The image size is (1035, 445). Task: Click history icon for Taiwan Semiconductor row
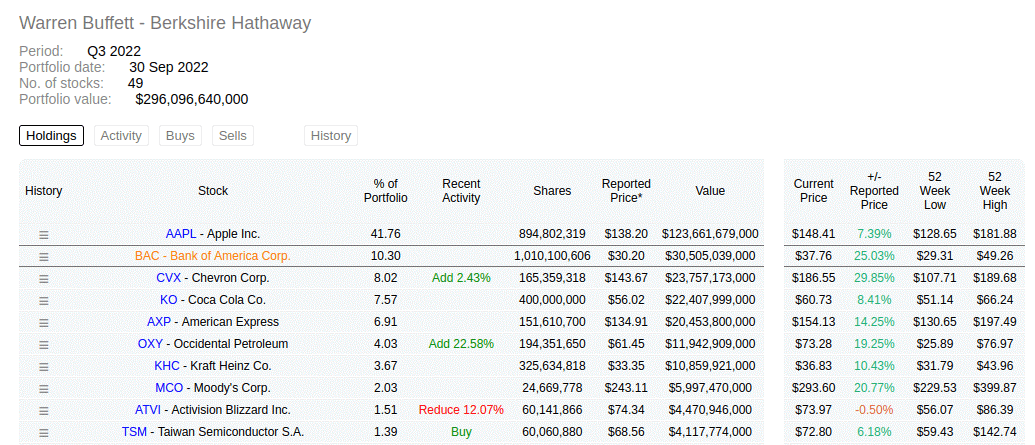pyautogui.click(x=44, y=432)
